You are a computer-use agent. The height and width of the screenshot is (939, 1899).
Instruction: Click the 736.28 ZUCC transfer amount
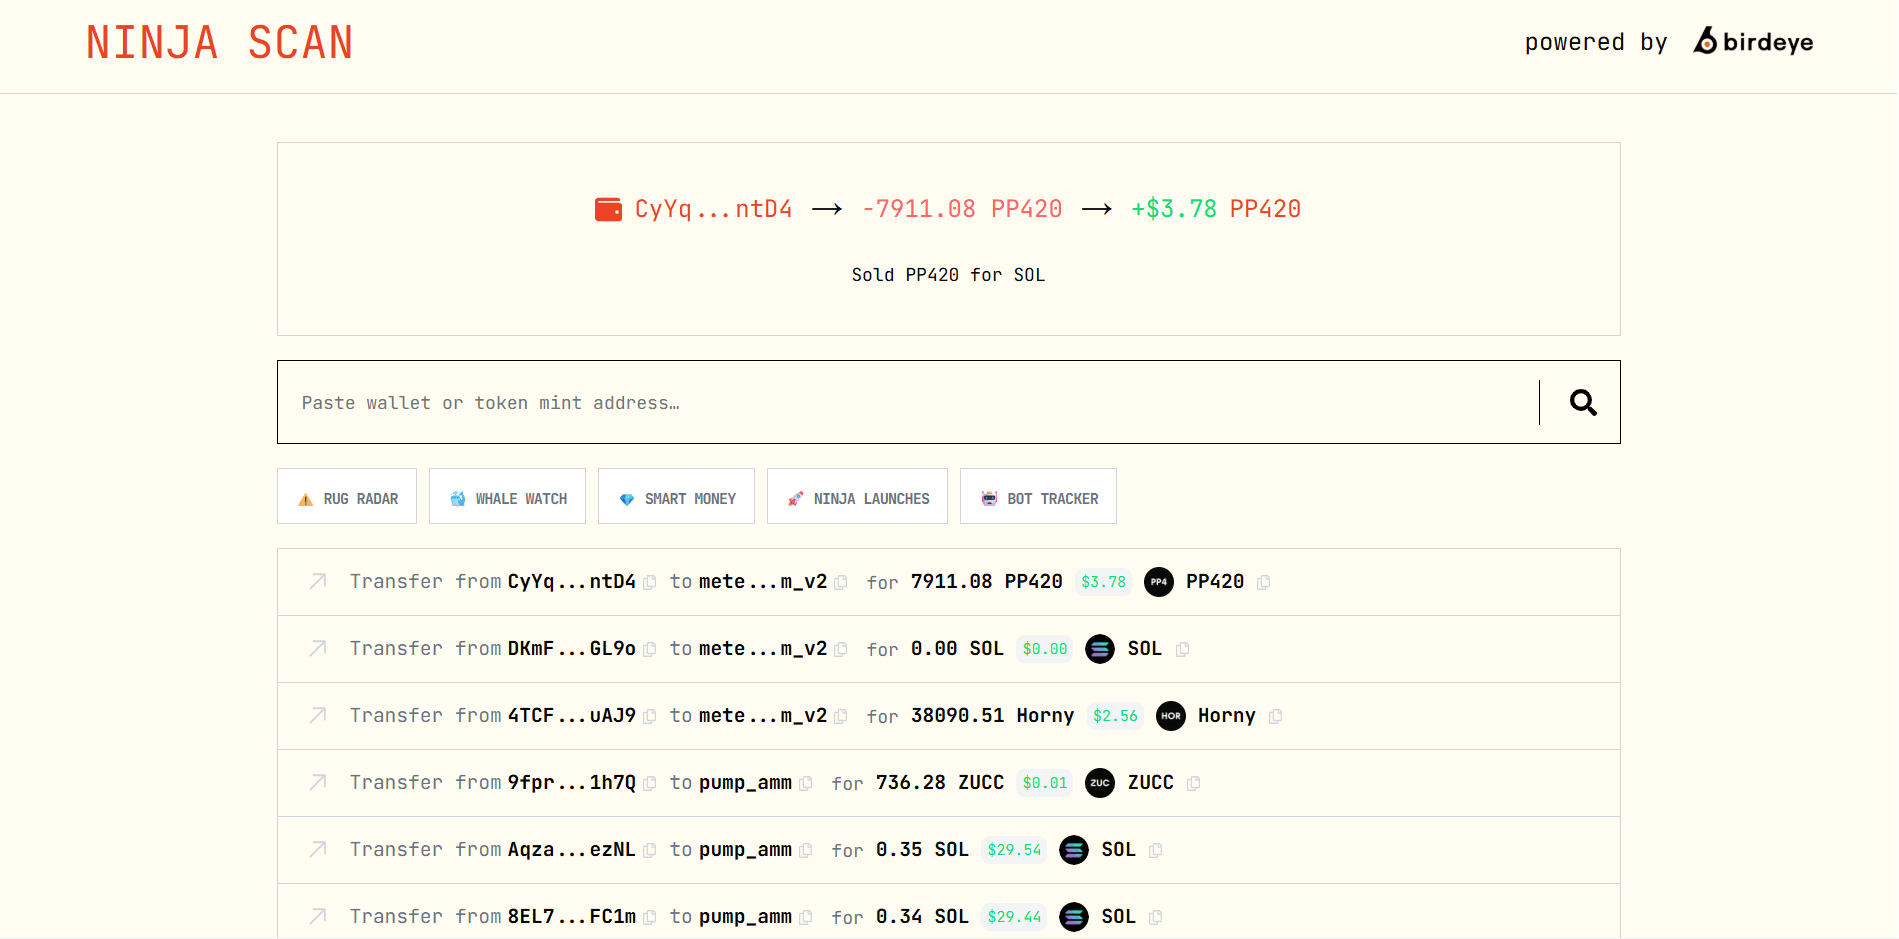[940, 782]
